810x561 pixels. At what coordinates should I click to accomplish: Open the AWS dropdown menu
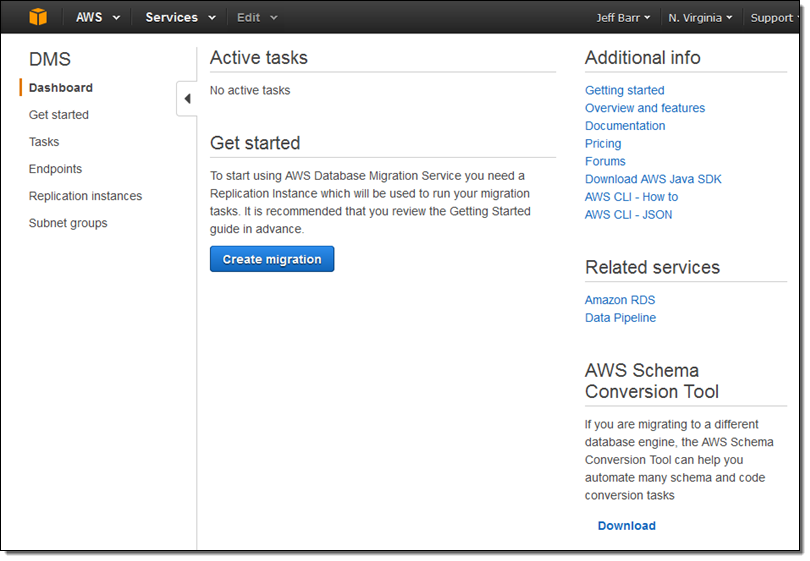click(x=97, y=17)
